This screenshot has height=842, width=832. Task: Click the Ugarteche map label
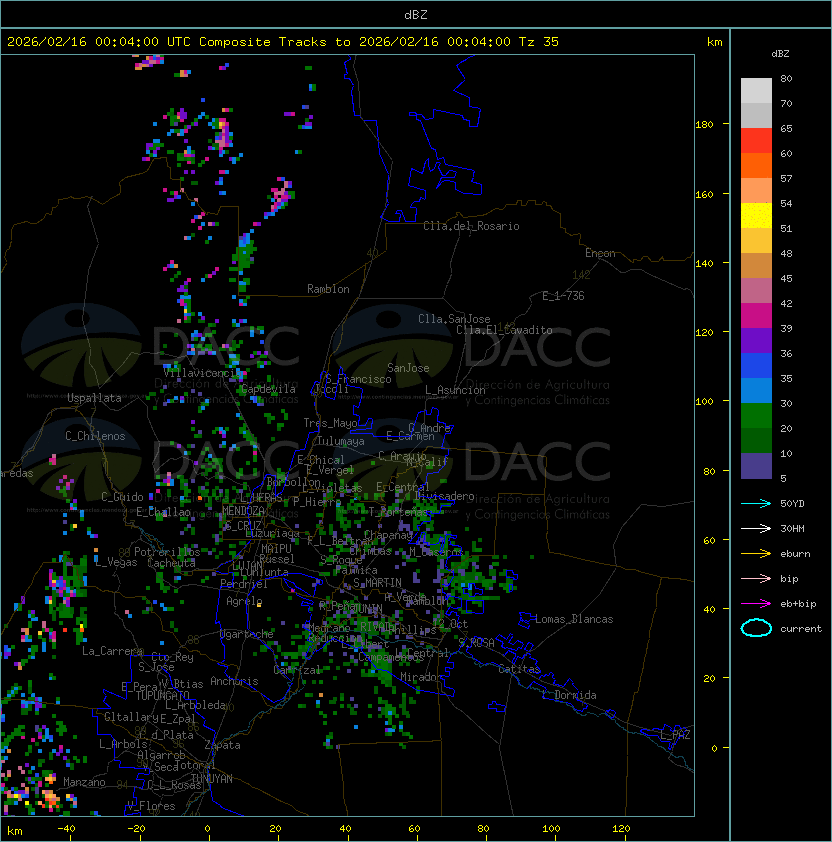pos(247,634)
